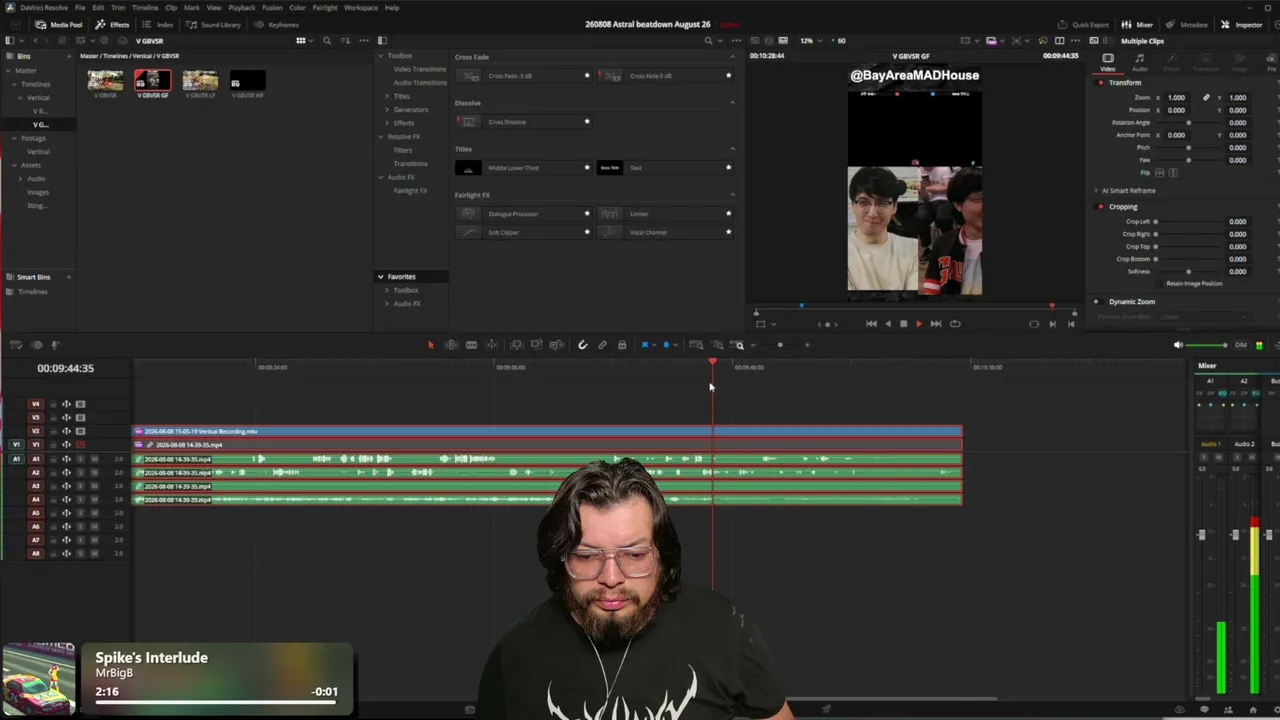Jump to last frame in viewer
The height and width of the screenshot is (720, 1280).
click(935, 324)
